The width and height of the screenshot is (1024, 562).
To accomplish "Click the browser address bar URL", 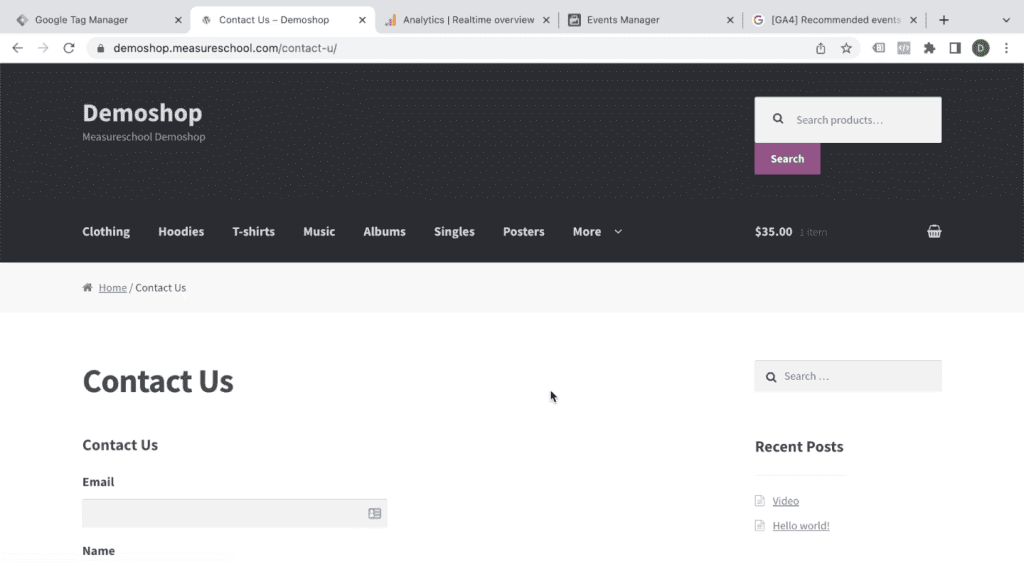I will click(225, 48).
